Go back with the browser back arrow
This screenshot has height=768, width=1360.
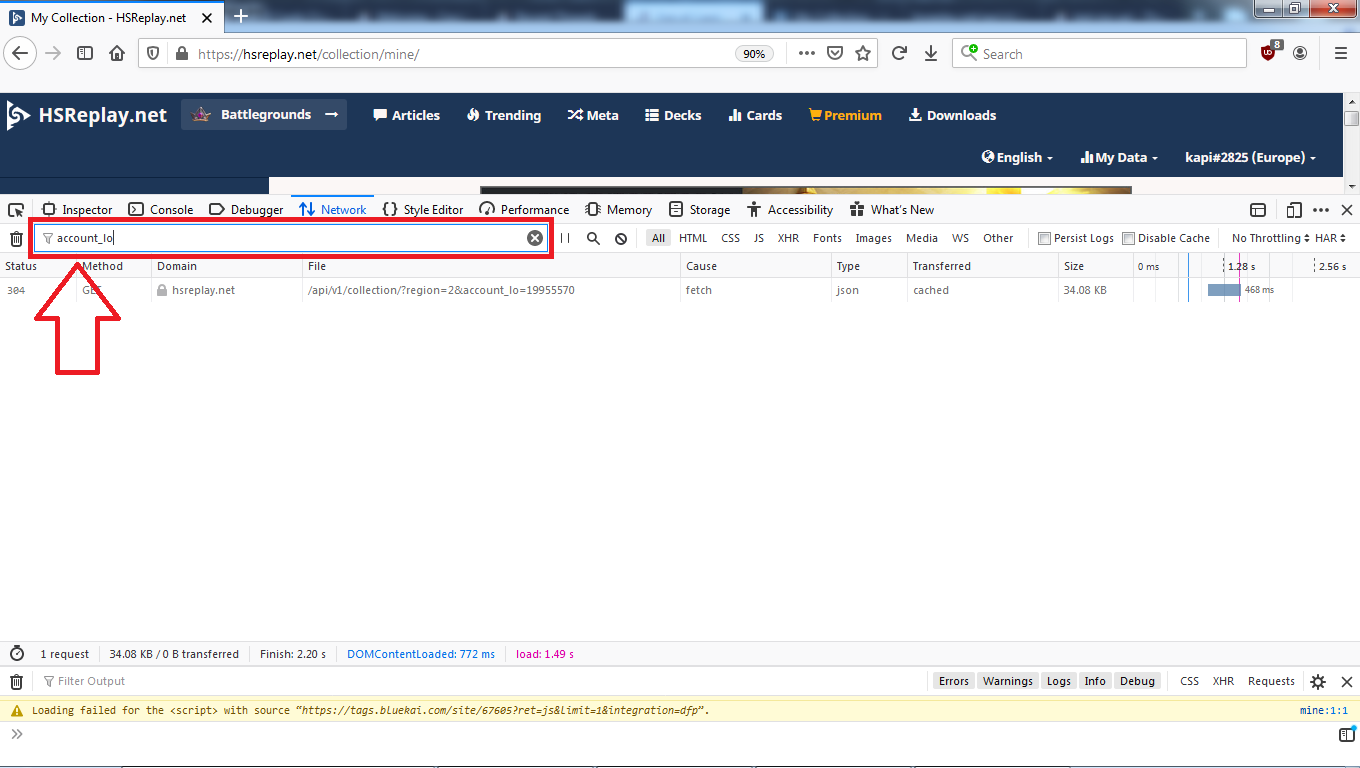click(x=21, y=53)
